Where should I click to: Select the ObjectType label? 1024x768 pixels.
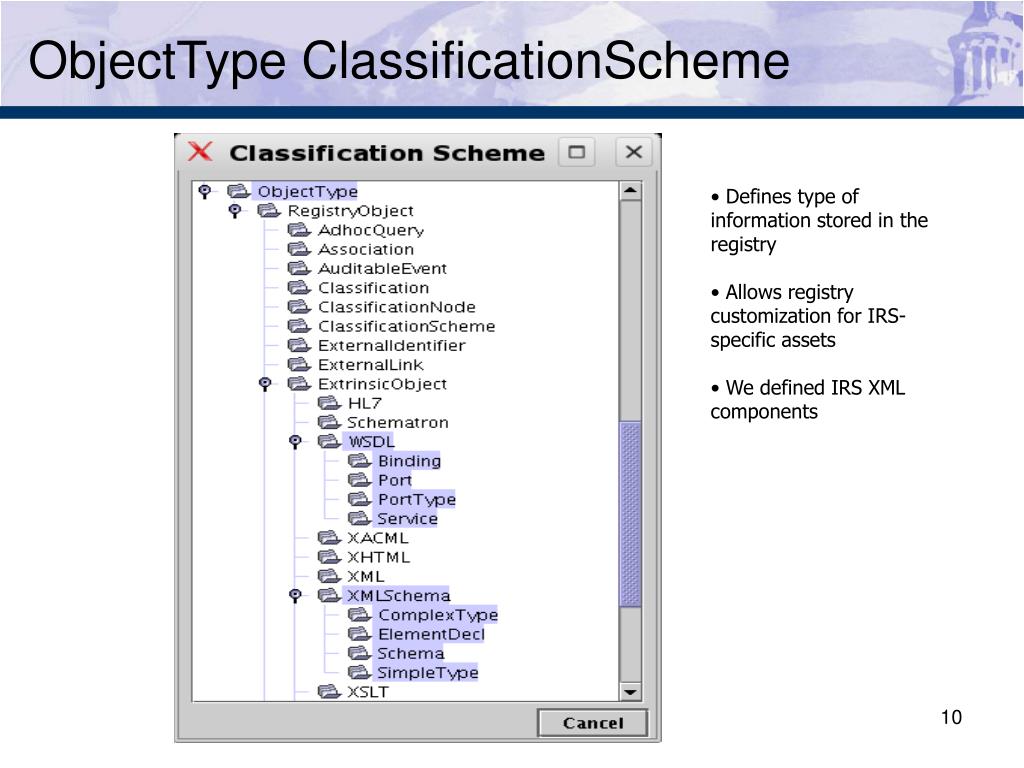point(307,191)
